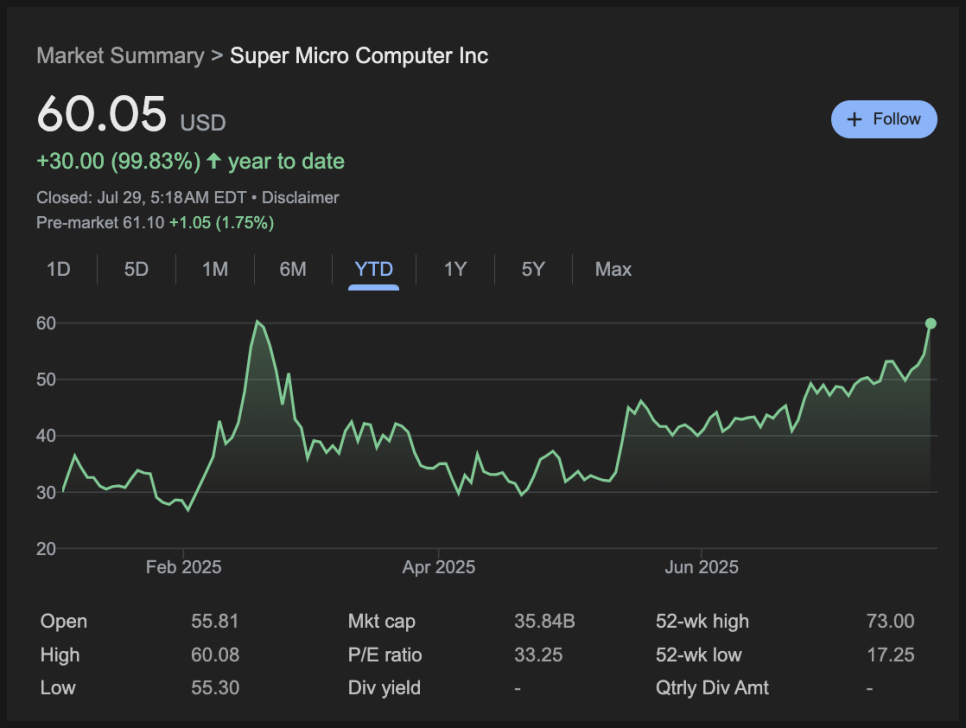966x728 pixels.
Task: Click the Pre-market 61.10 price text
Action: coord(100,222)
